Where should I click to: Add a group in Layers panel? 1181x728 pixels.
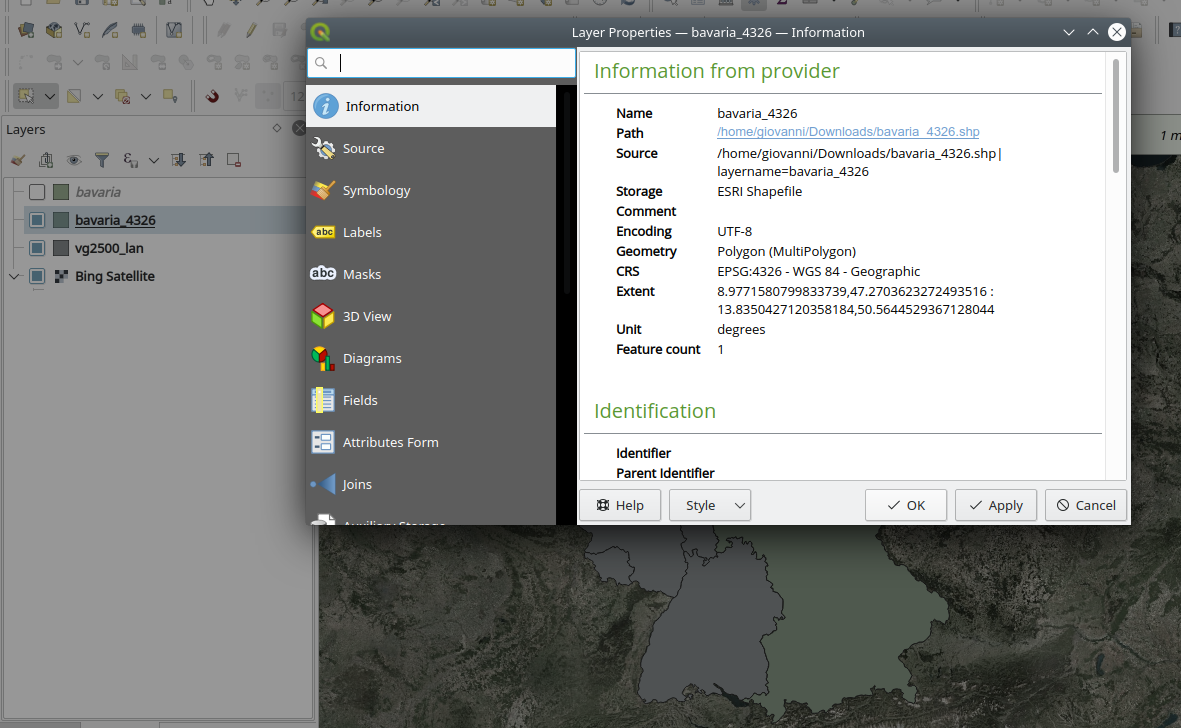coord(46,160)
